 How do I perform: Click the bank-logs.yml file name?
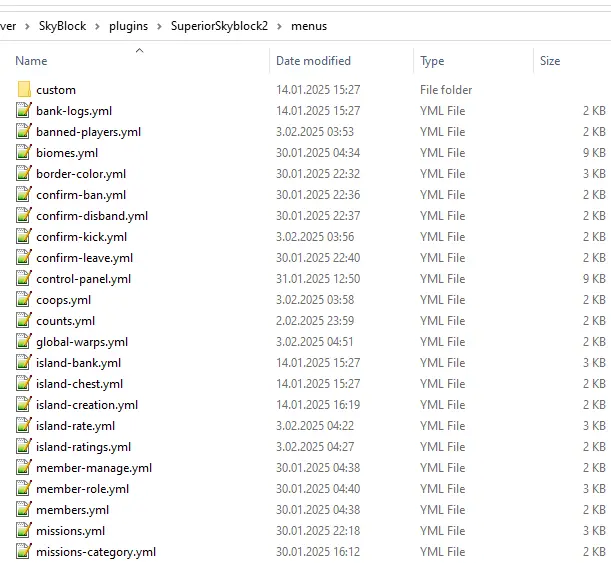(74, 111)
